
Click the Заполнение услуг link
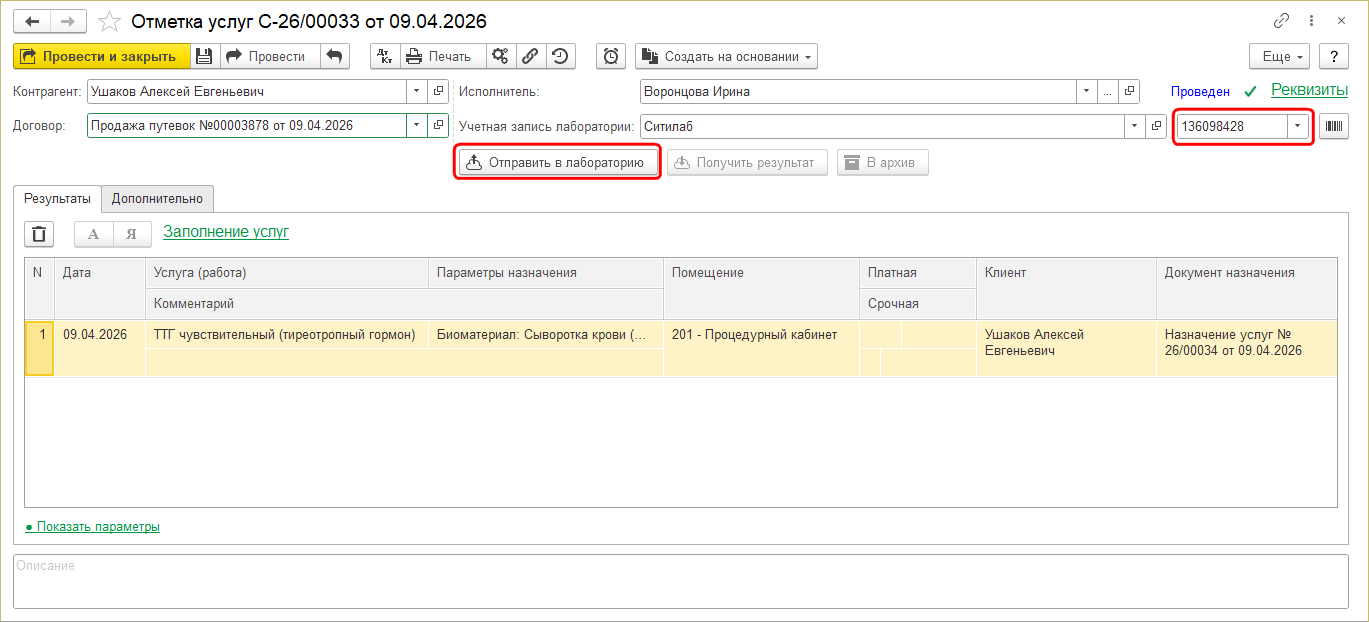[x=226, y=232]
